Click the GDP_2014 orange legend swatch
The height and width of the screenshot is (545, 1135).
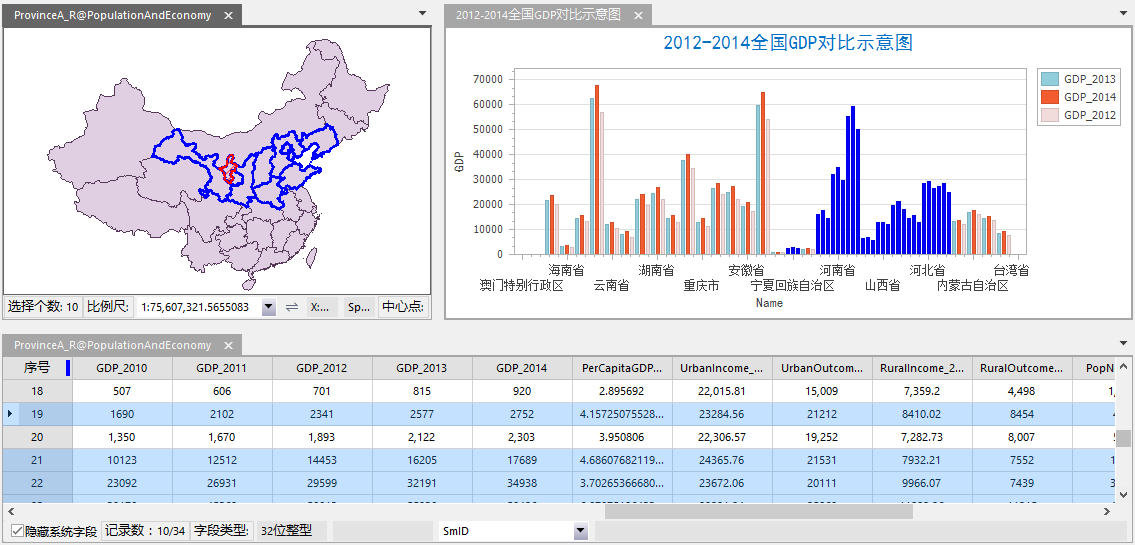(x=1049, y=97)
